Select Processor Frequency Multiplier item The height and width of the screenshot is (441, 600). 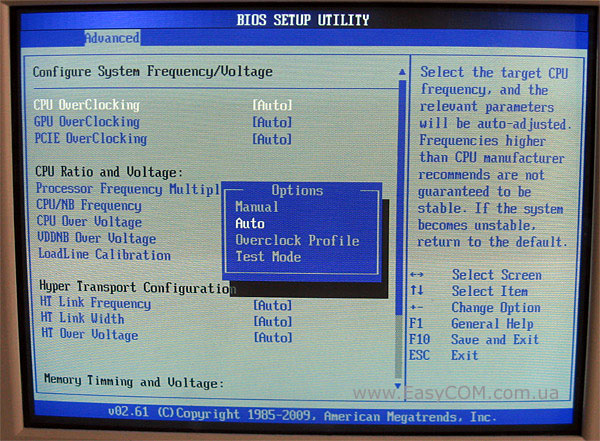128,189
